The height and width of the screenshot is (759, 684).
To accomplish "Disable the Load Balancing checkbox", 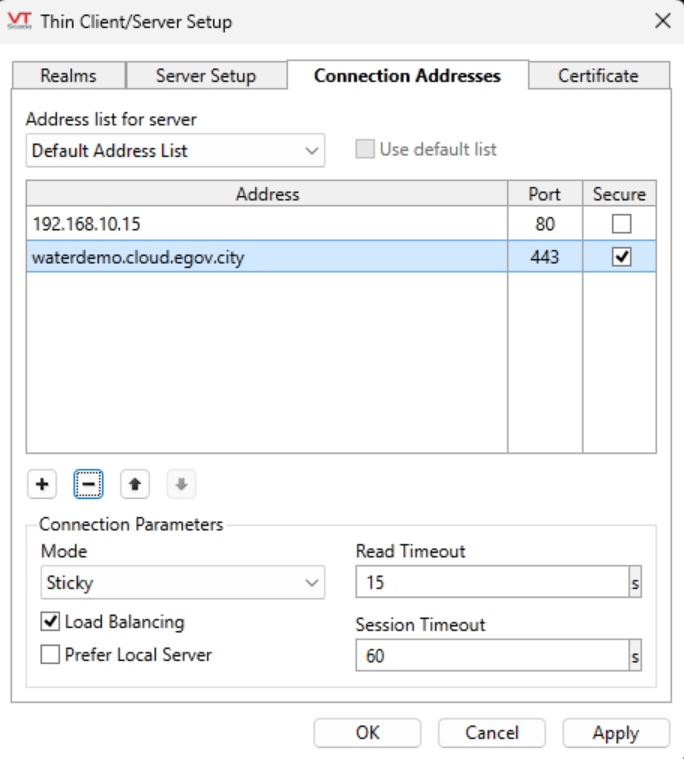I will pyautogui.click(x=50, y=622).
